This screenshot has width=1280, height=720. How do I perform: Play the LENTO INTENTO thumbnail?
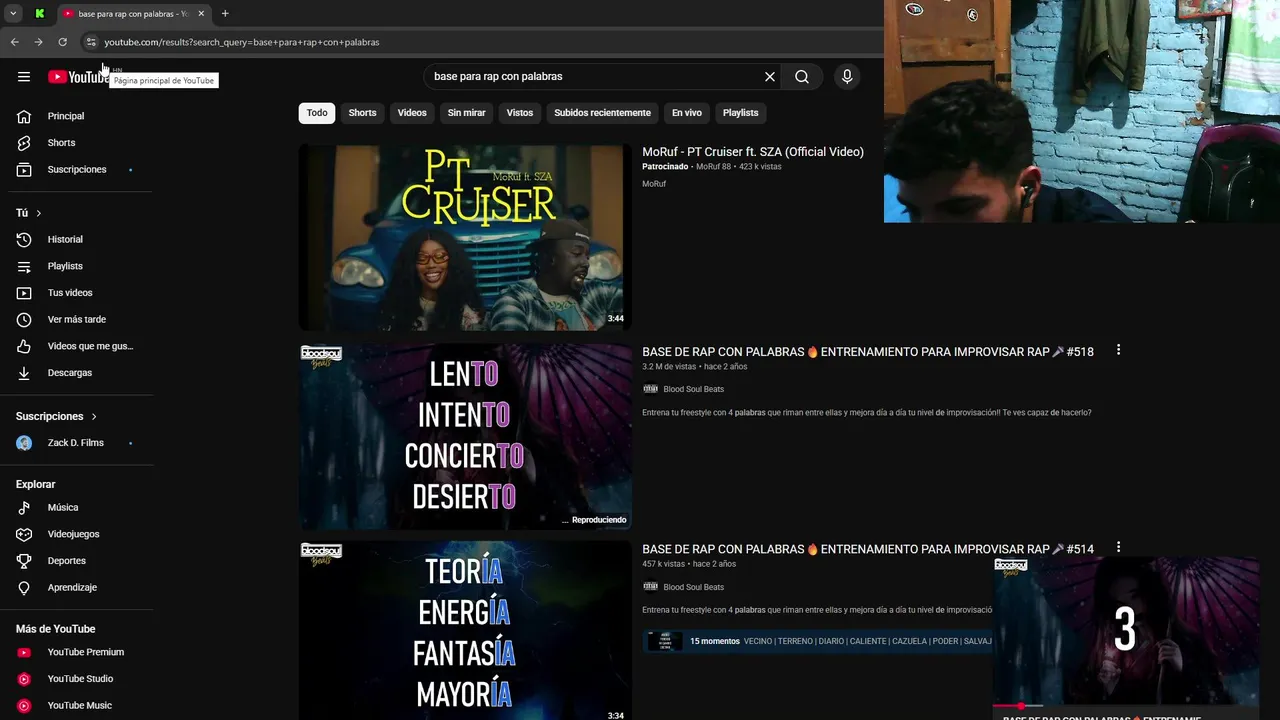465,436
